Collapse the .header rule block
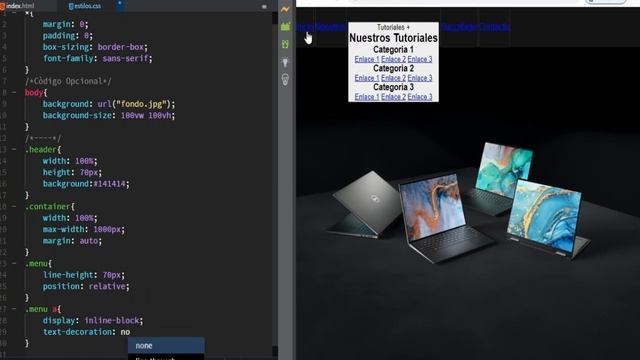 click(14, 150)
